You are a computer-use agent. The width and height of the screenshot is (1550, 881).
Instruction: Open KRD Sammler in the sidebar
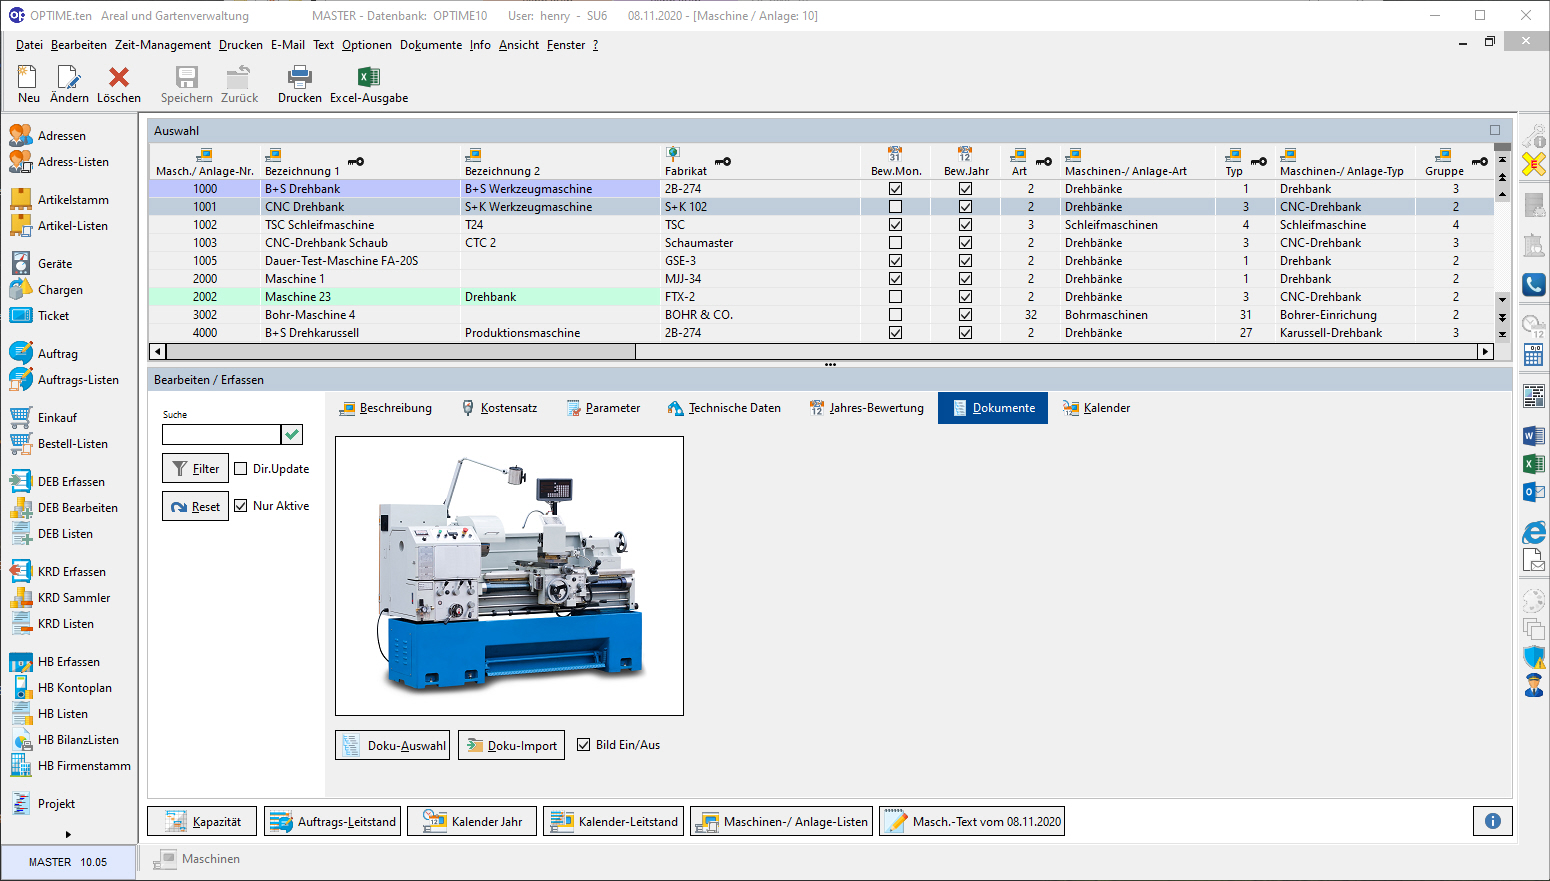coord(74,598)
